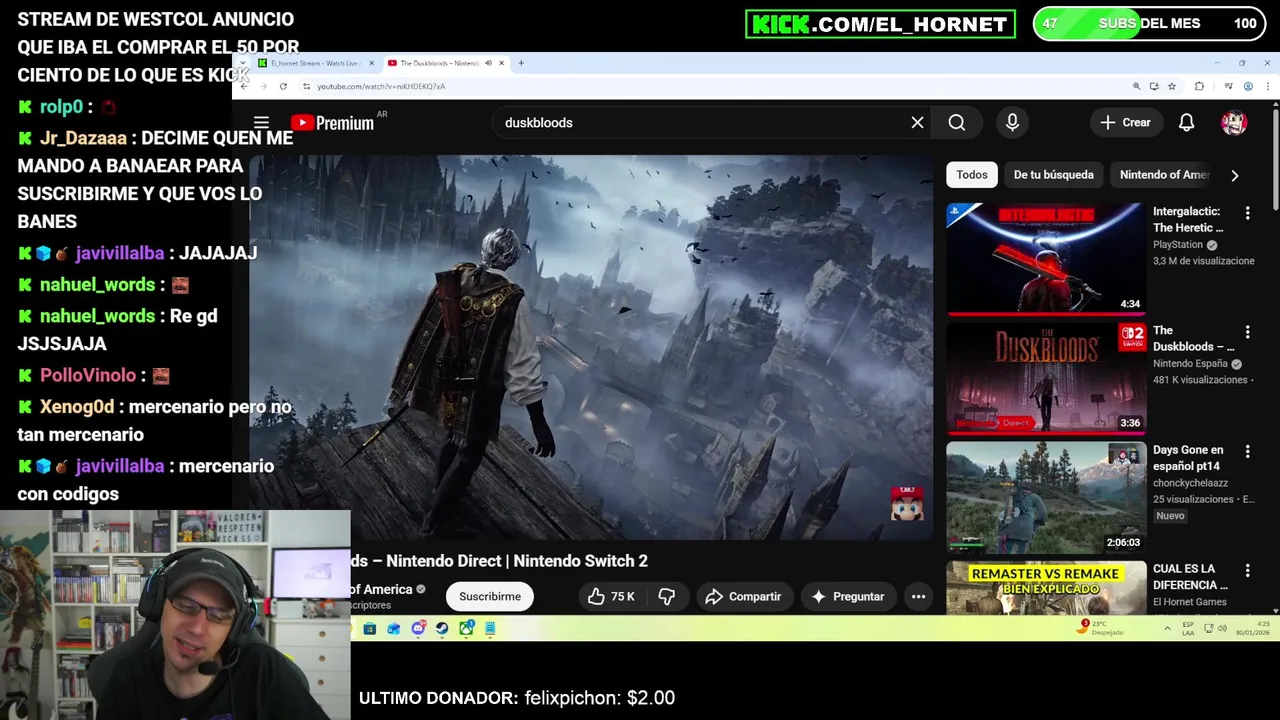Viewport: 1280px width, 720px height.
Task: Open Discord from the taskbar
Action: click(418, 628)
